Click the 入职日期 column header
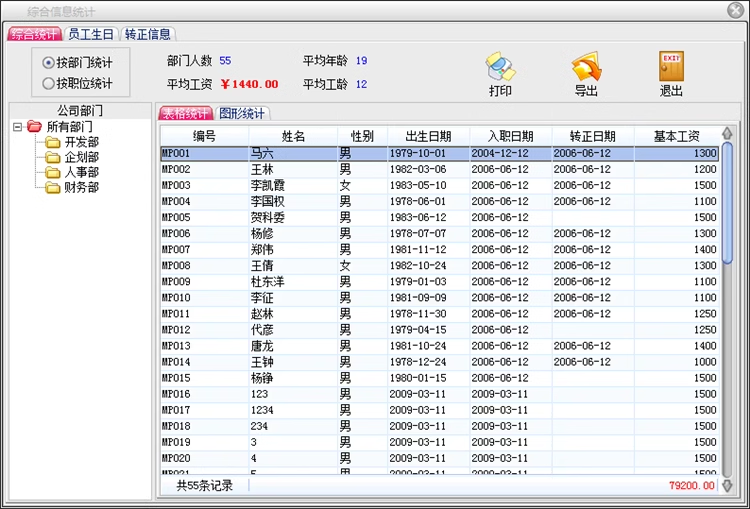 (x=510, y=137)
